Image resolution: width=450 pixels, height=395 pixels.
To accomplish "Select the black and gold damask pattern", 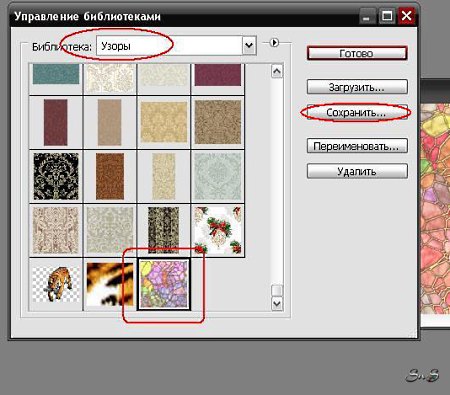I will (56, 176).
